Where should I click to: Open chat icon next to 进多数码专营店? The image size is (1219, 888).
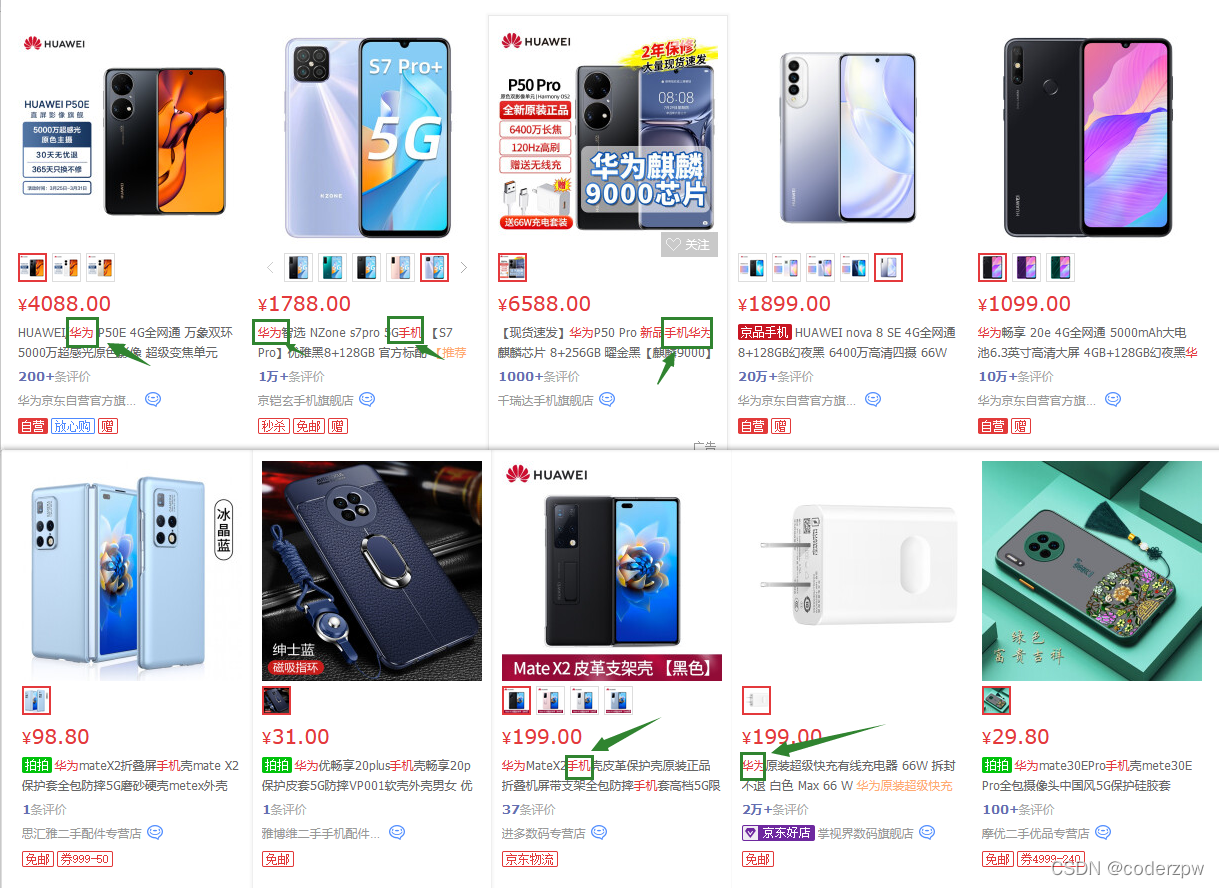[x=599, y=832]
